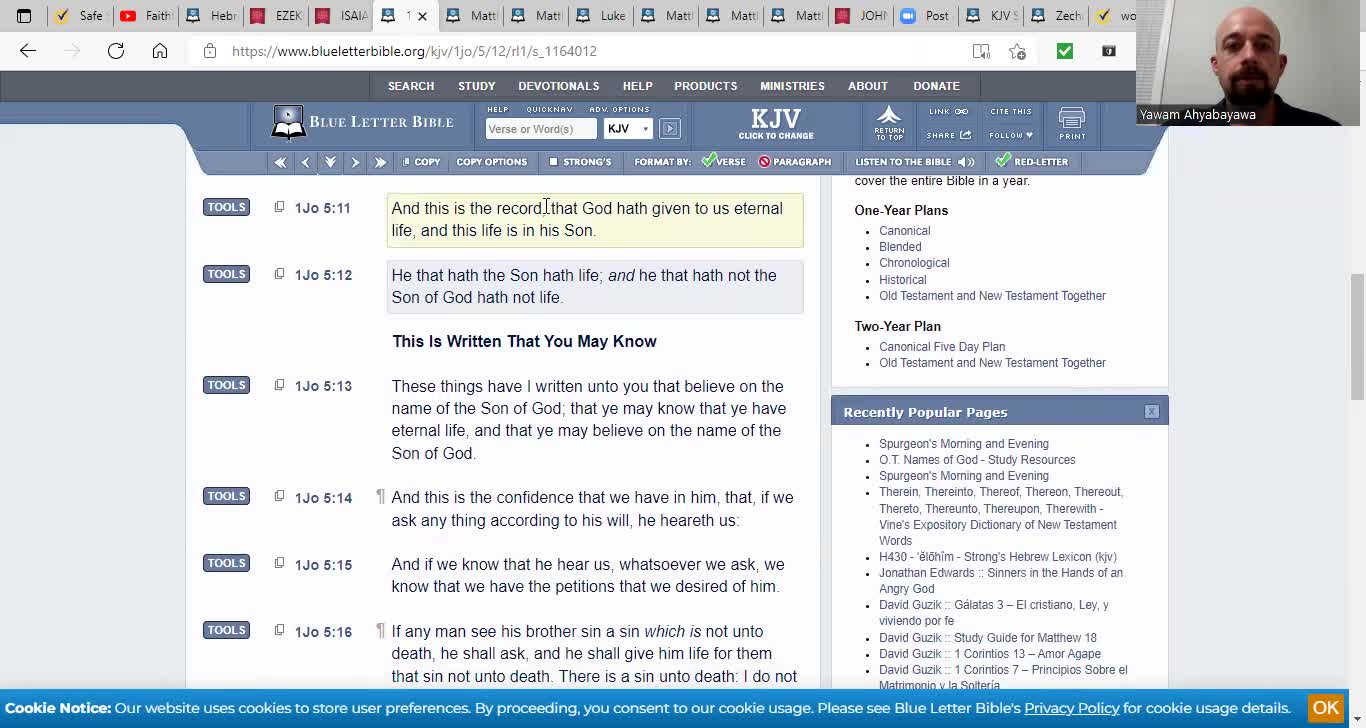Jump to next book double-arrow
1366x728 pixels.
click(380, 162)
